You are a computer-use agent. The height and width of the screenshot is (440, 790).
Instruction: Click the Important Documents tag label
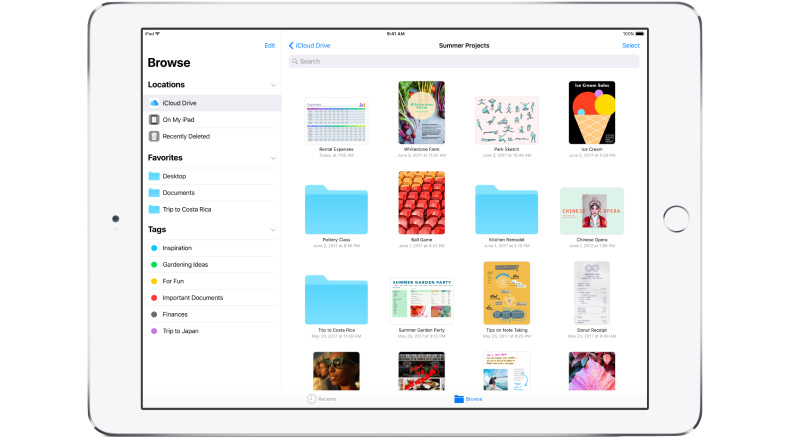(x=192, y=298)
